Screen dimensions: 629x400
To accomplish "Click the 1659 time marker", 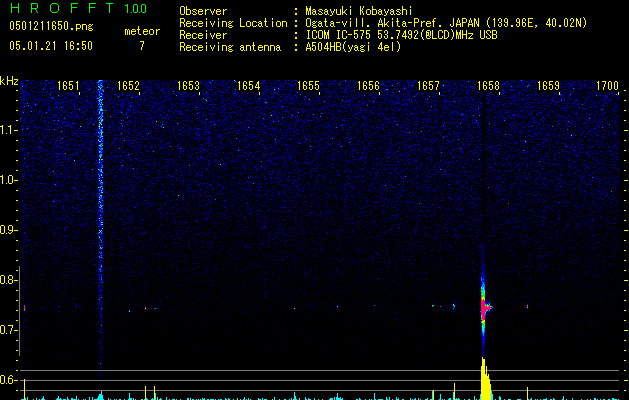I will tap(548, 86).
